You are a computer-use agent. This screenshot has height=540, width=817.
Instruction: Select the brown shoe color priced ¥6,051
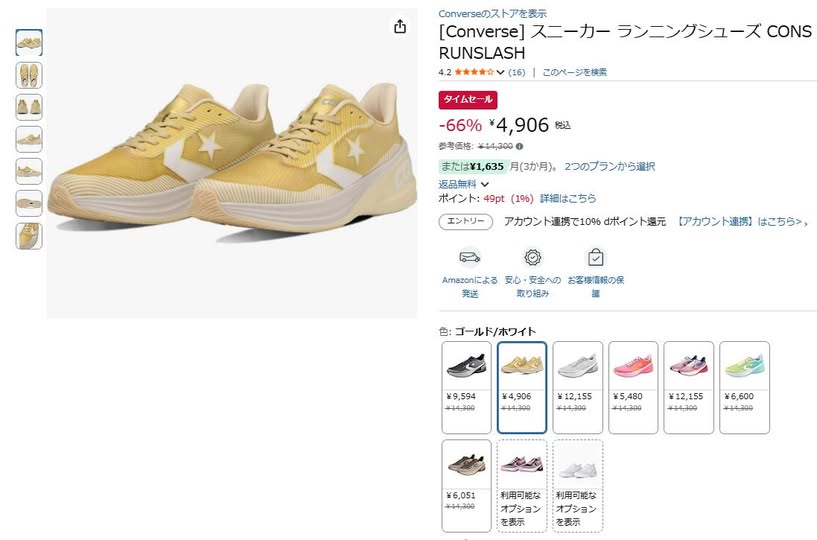coord(466,486)
